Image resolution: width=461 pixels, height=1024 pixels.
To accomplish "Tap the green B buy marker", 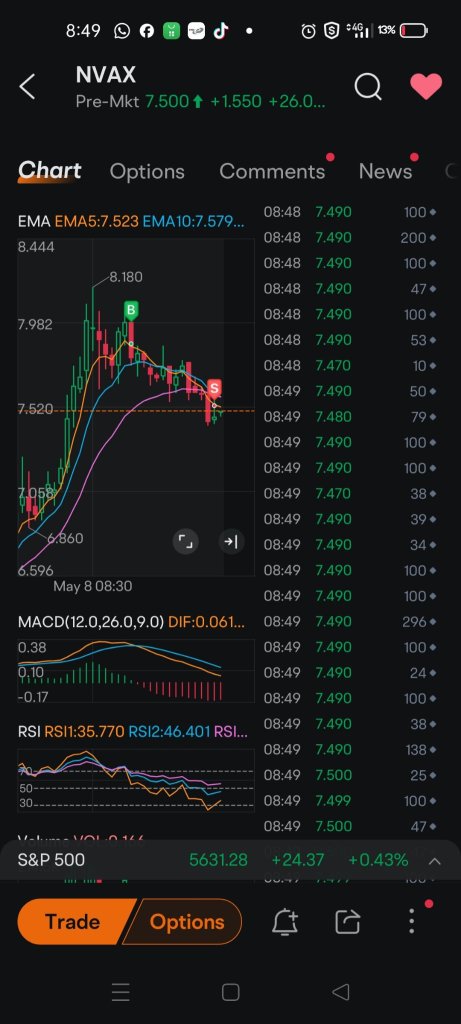I will (x=131, y=310).
